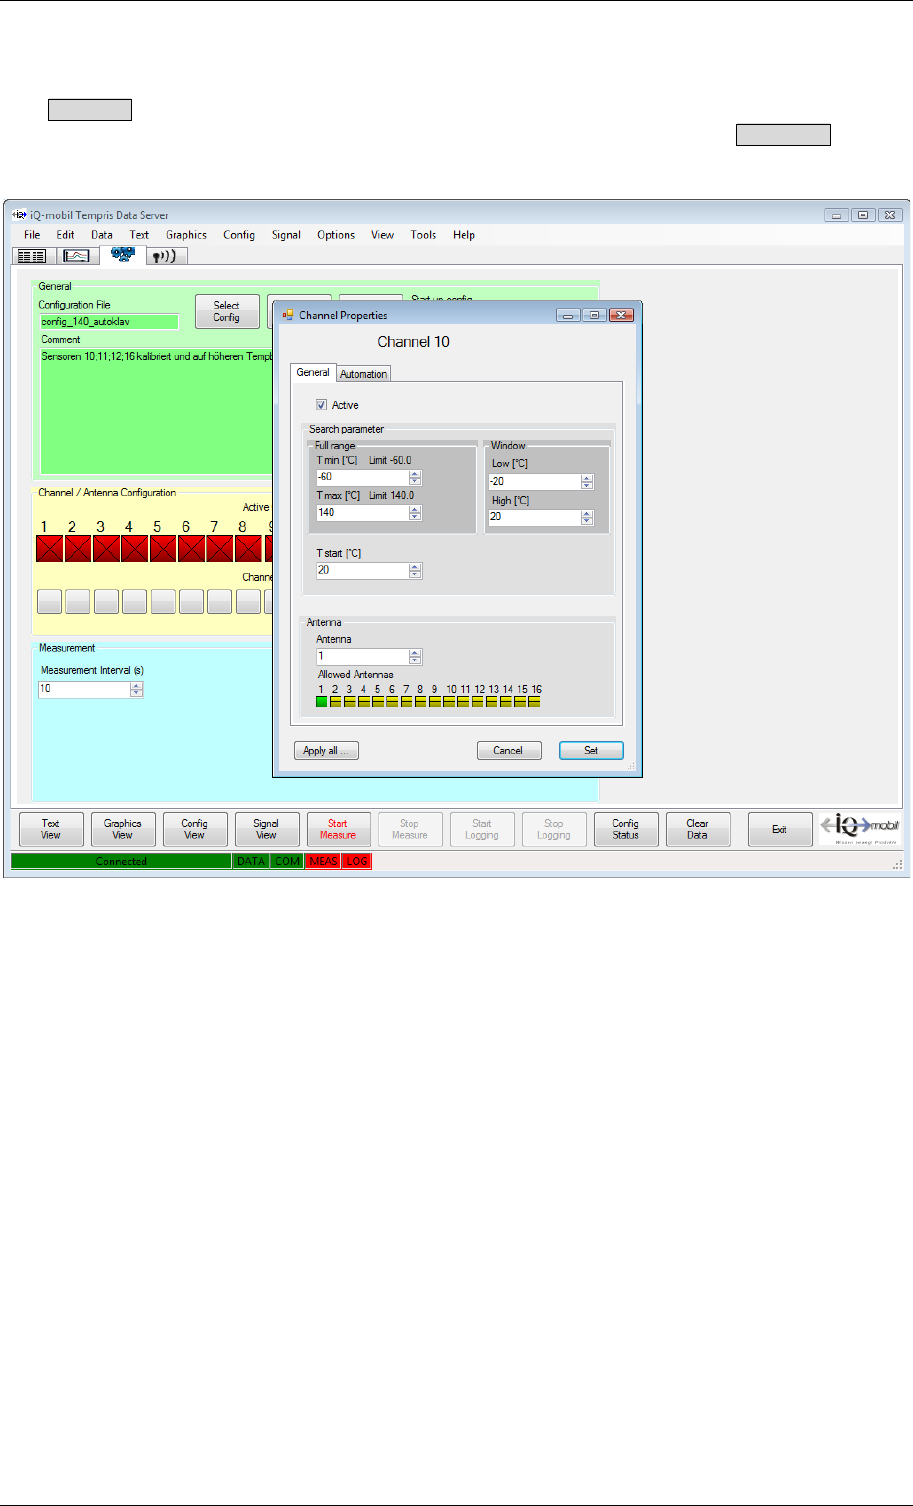Click the Cancel button

coord(508,750)
